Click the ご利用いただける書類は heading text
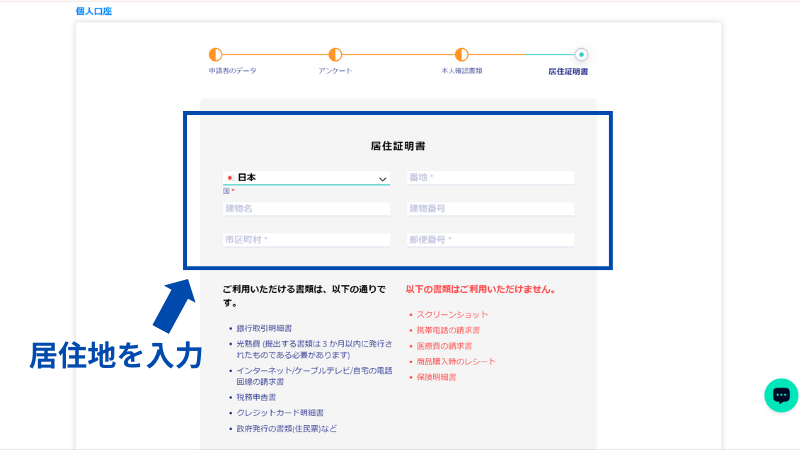 pos(304,296)
